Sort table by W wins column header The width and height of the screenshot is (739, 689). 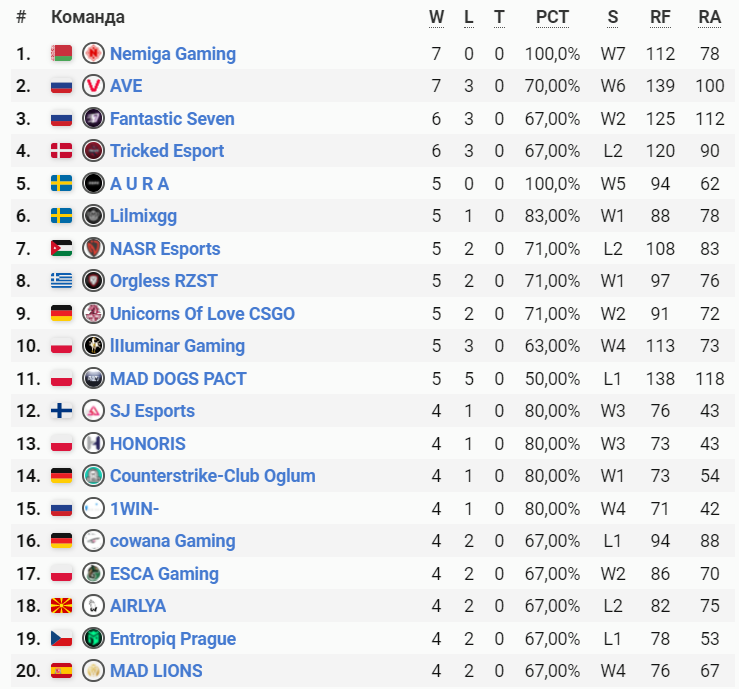pyautogui.click(x=436, y=17)
